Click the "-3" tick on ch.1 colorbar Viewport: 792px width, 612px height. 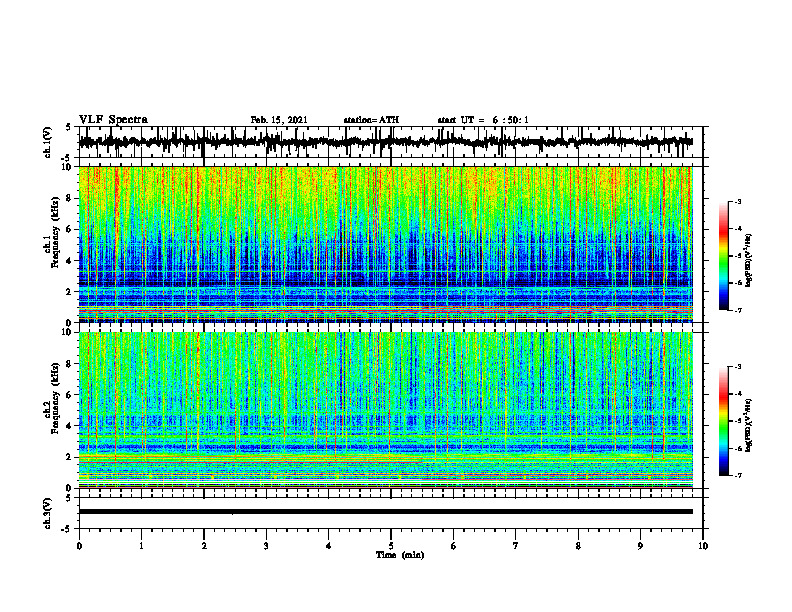(737, 201)
